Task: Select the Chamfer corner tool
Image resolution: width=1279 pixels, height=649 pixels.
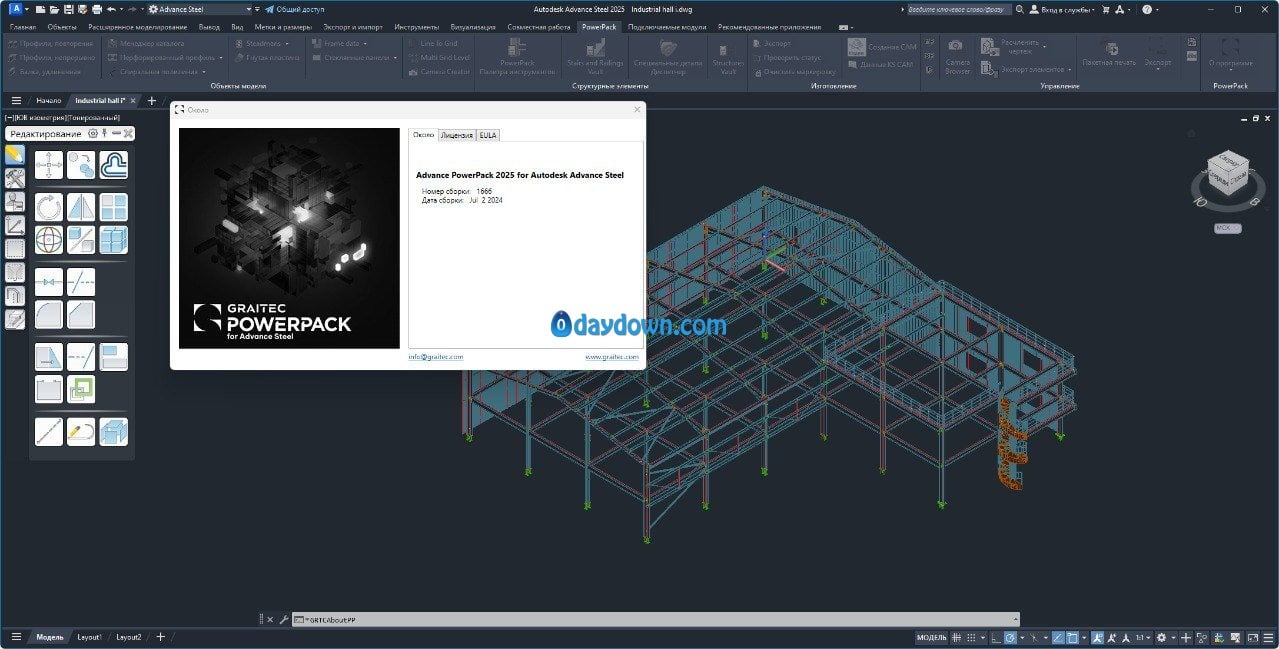Action: [81, 315]
